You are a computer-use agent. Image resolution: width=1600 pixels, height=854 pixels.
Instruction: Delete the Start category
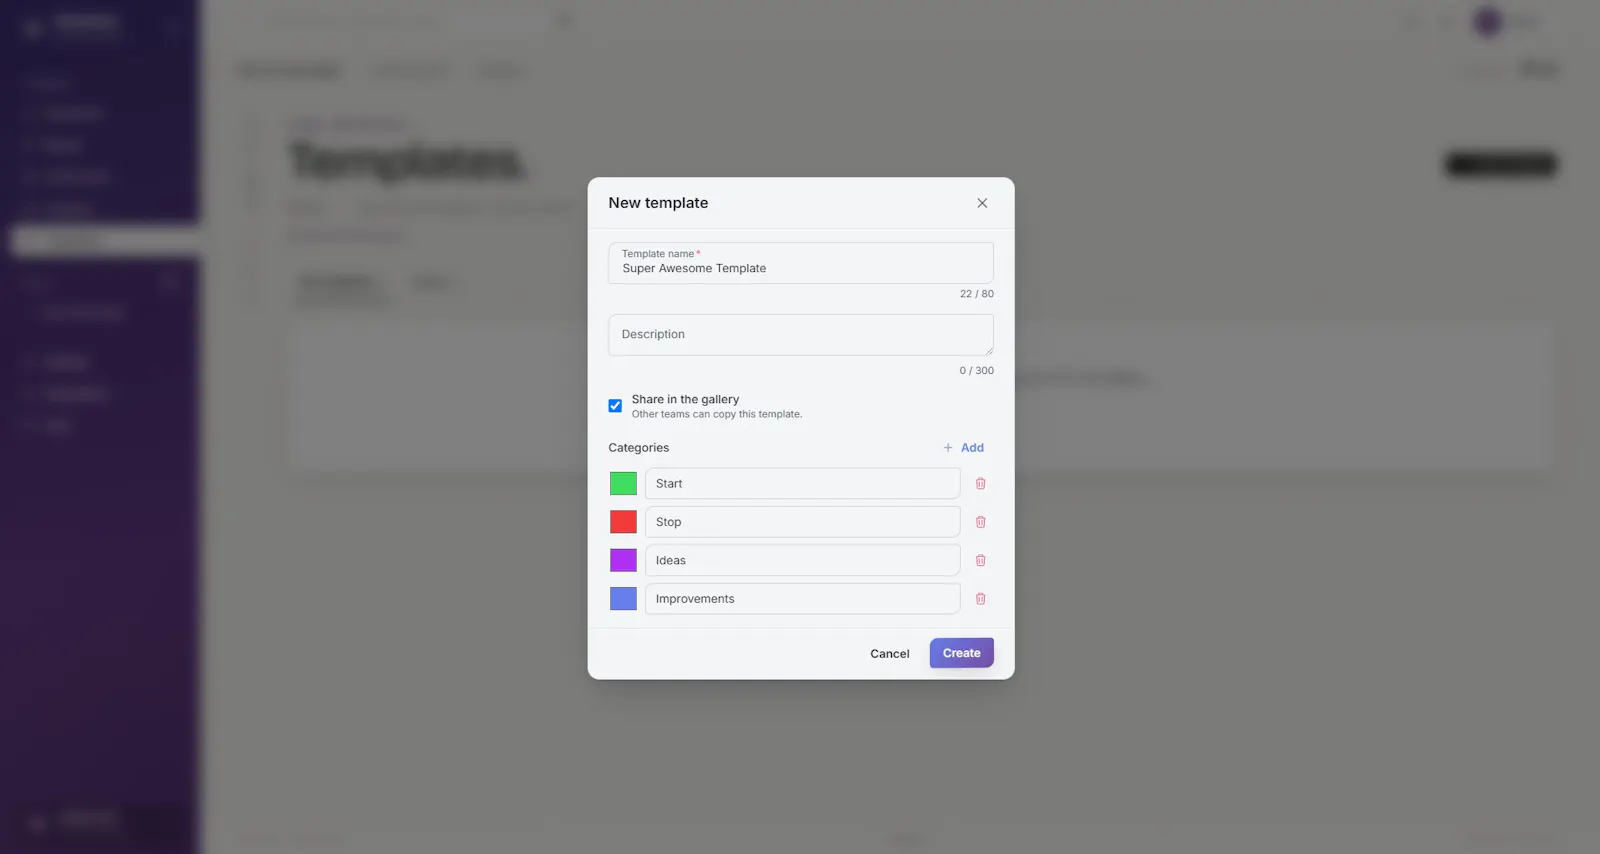980,484
